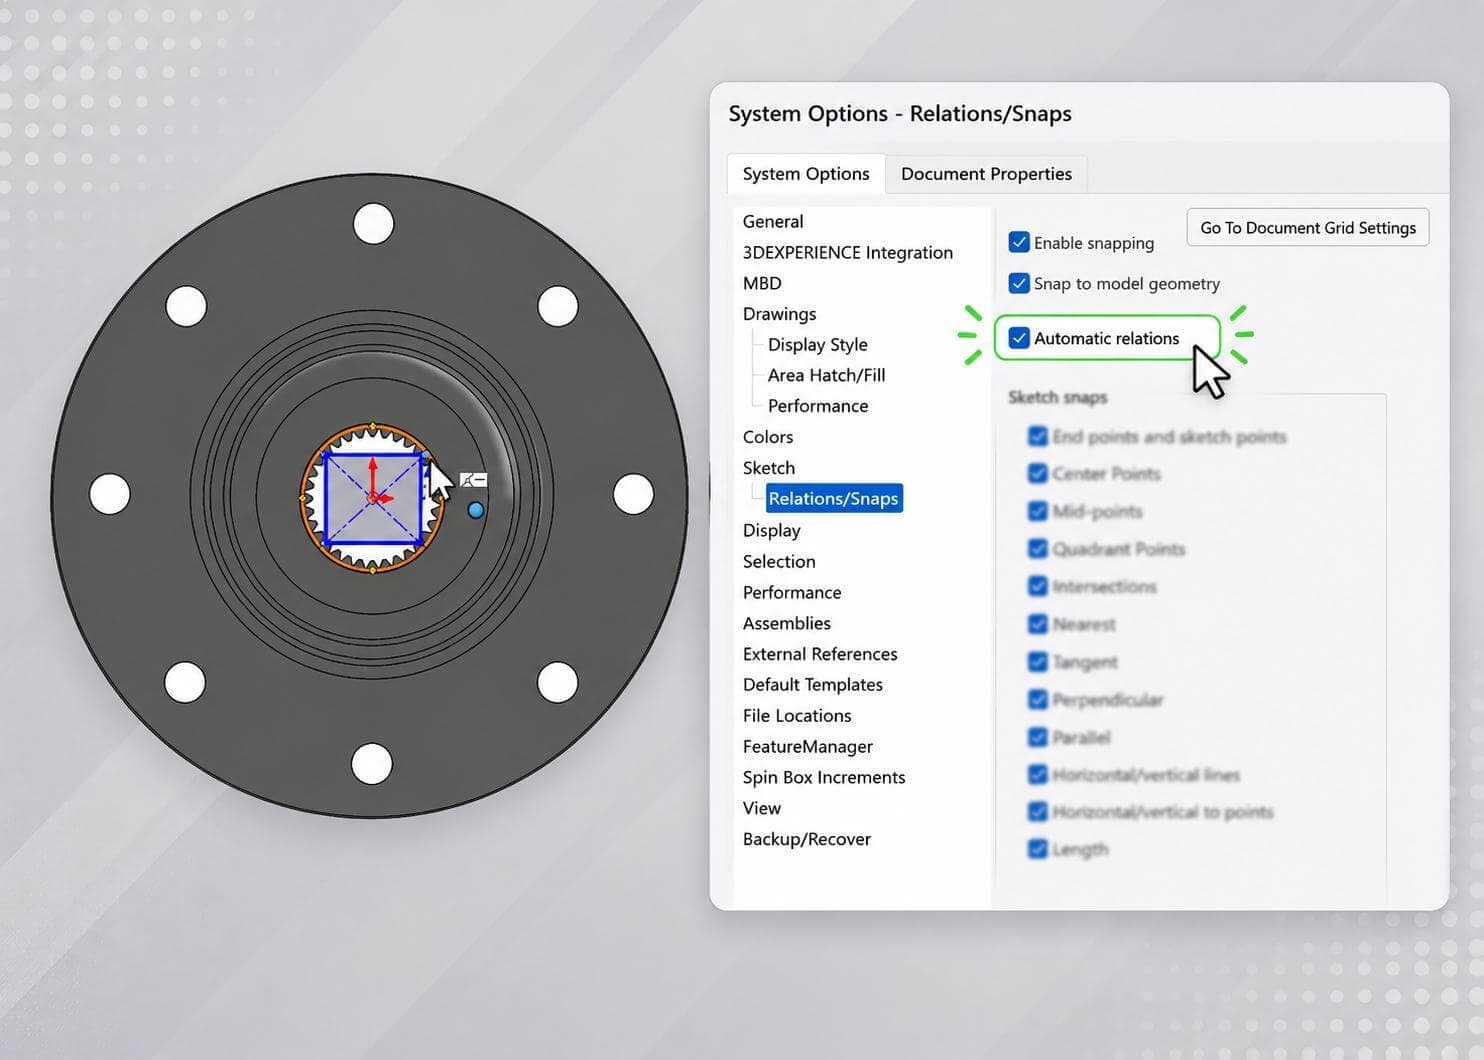Image resolution: width=1484 pixels, height=1060 pixels.
Task: Select the MBD category
Action: point(762,284)
